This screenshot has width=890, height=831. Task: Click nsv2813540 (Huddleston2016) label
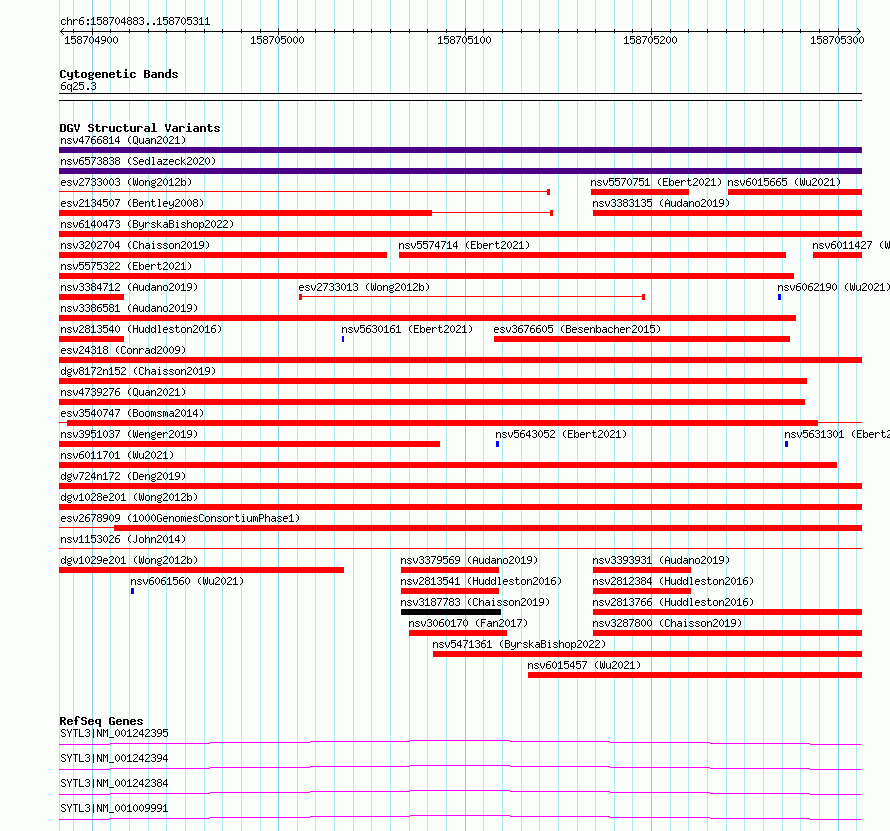point(141,329)
